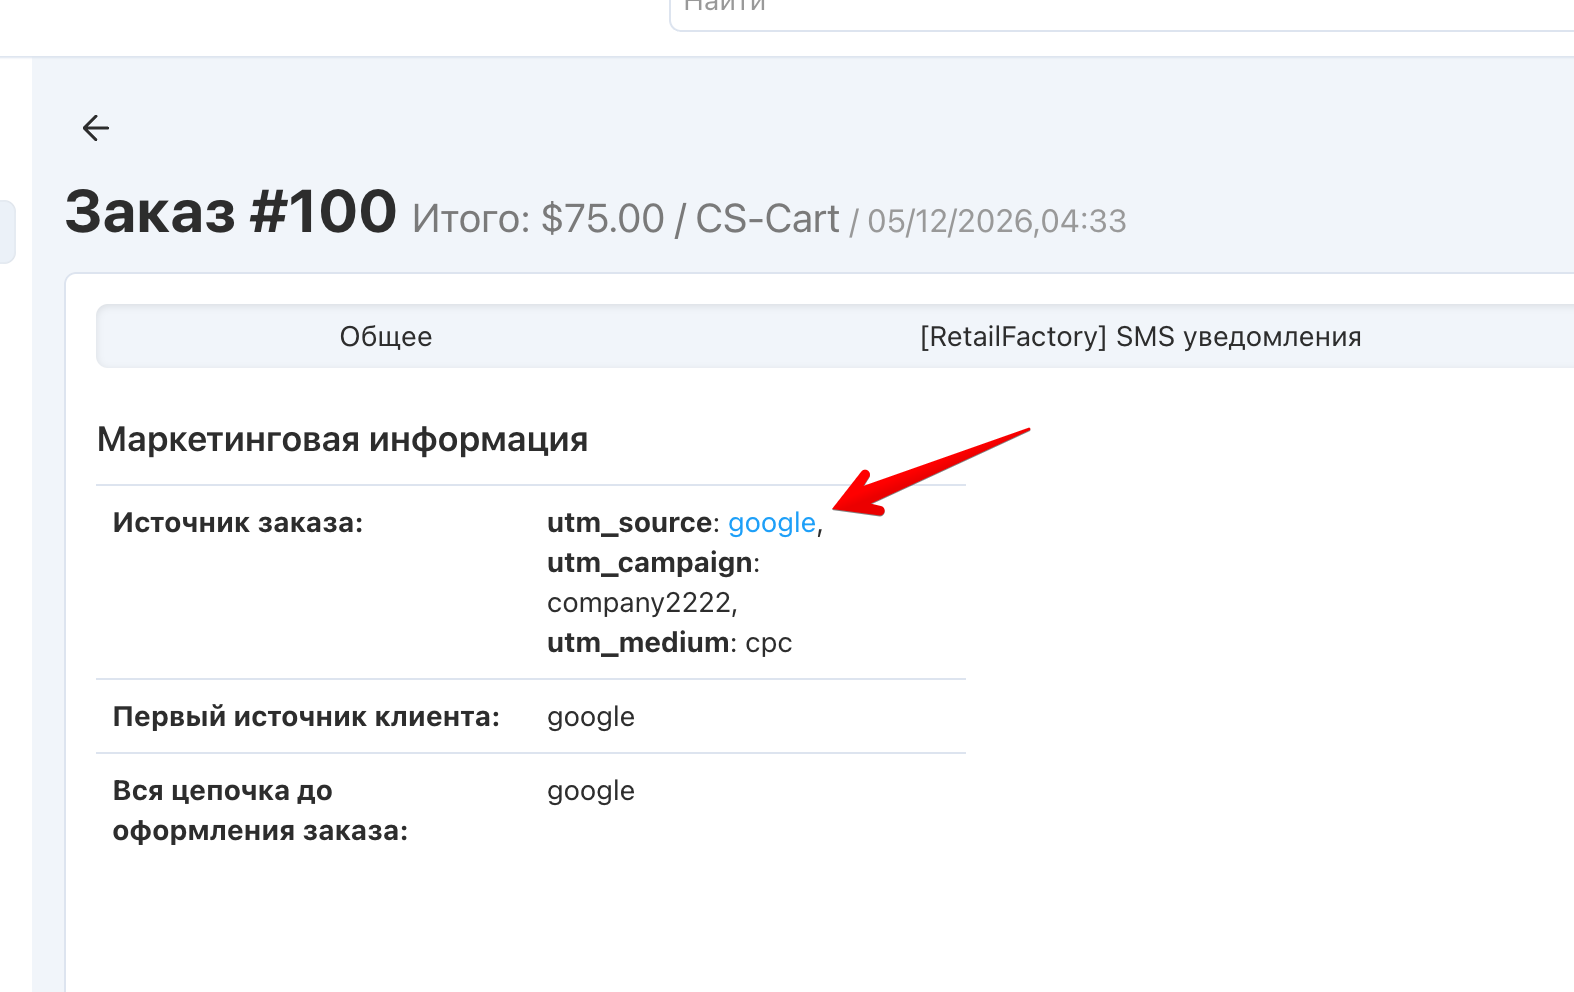The width and height of the screenshot is (1574, 992).
Task: Click the utm_campaign label text
Action: [x=650, y=563]
